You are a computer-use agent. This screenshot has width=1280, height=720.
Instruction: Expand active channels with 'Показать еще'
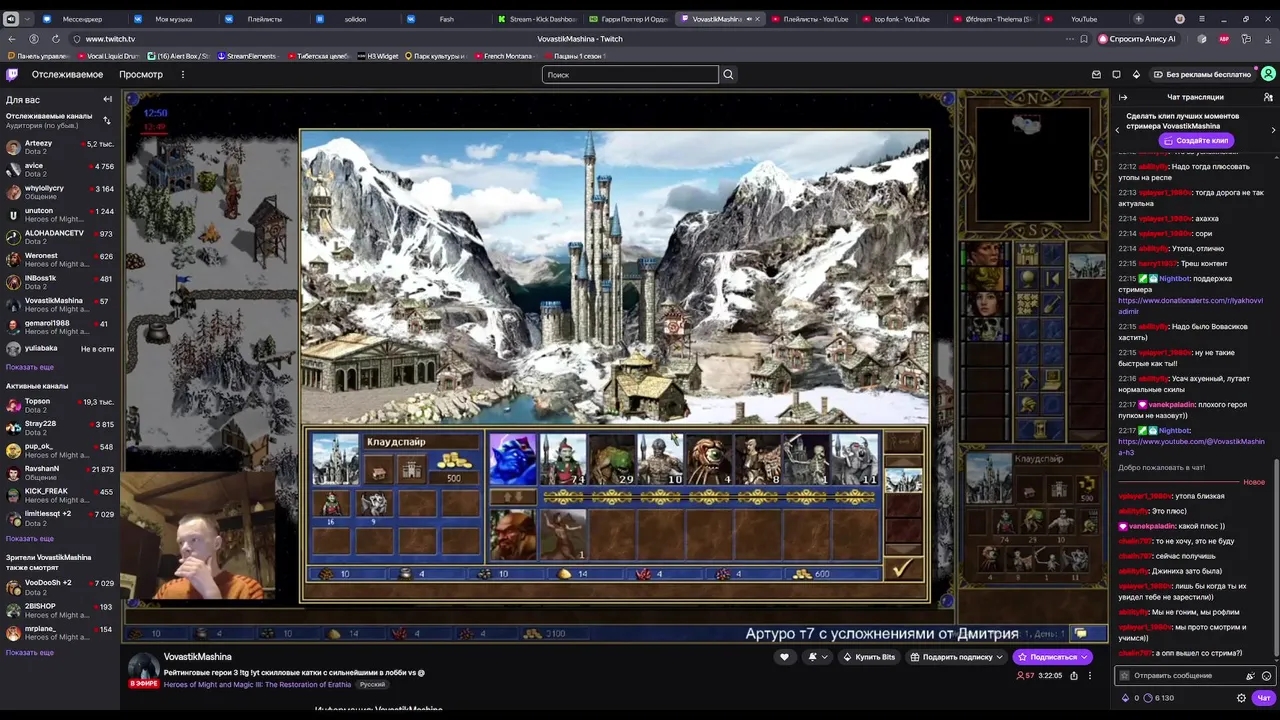[30, 538]
